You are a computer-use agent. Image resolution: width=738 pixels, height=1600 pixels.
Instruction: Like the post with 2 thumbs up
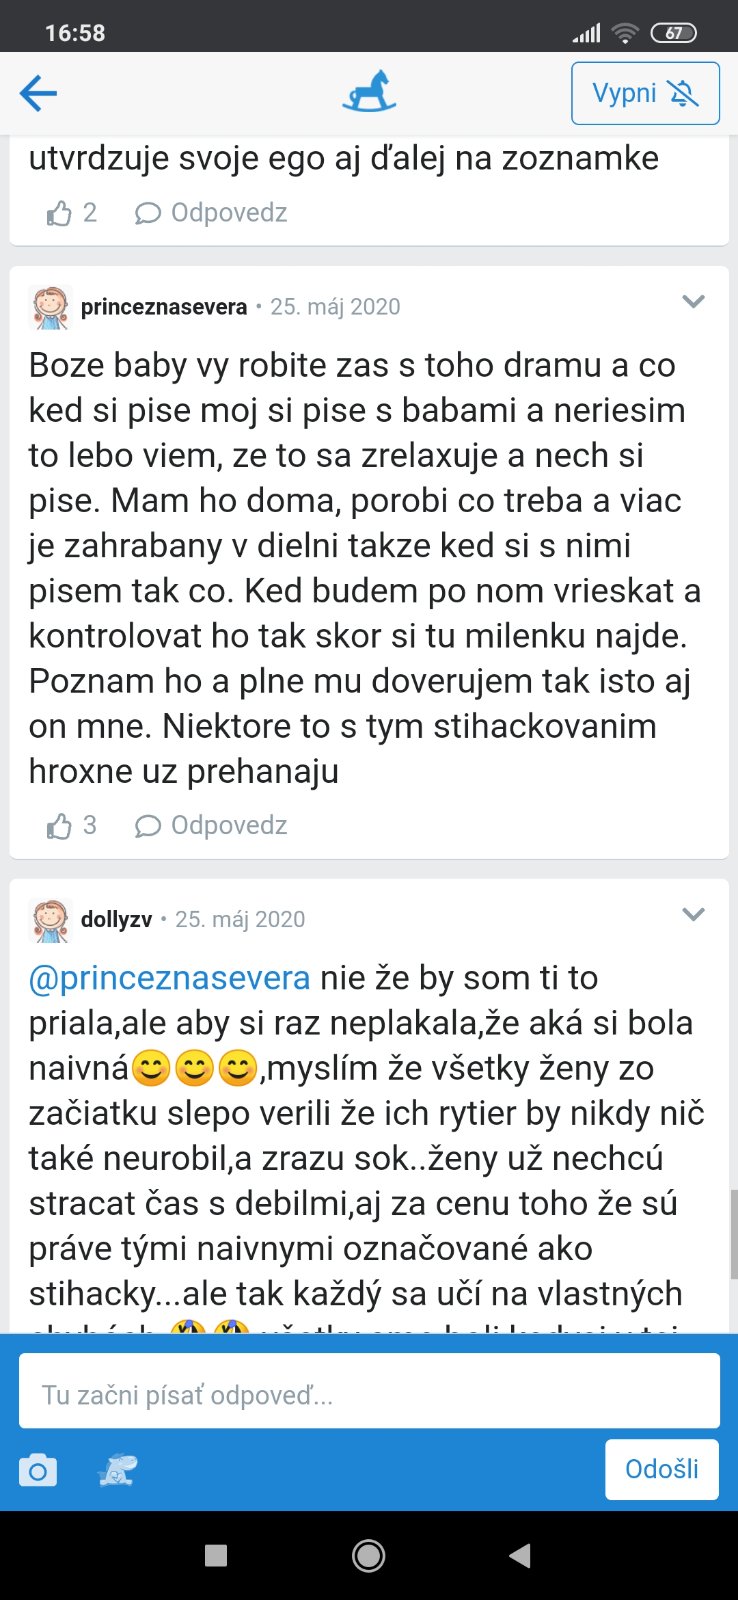pyautogui.click(x=60, y=213)
